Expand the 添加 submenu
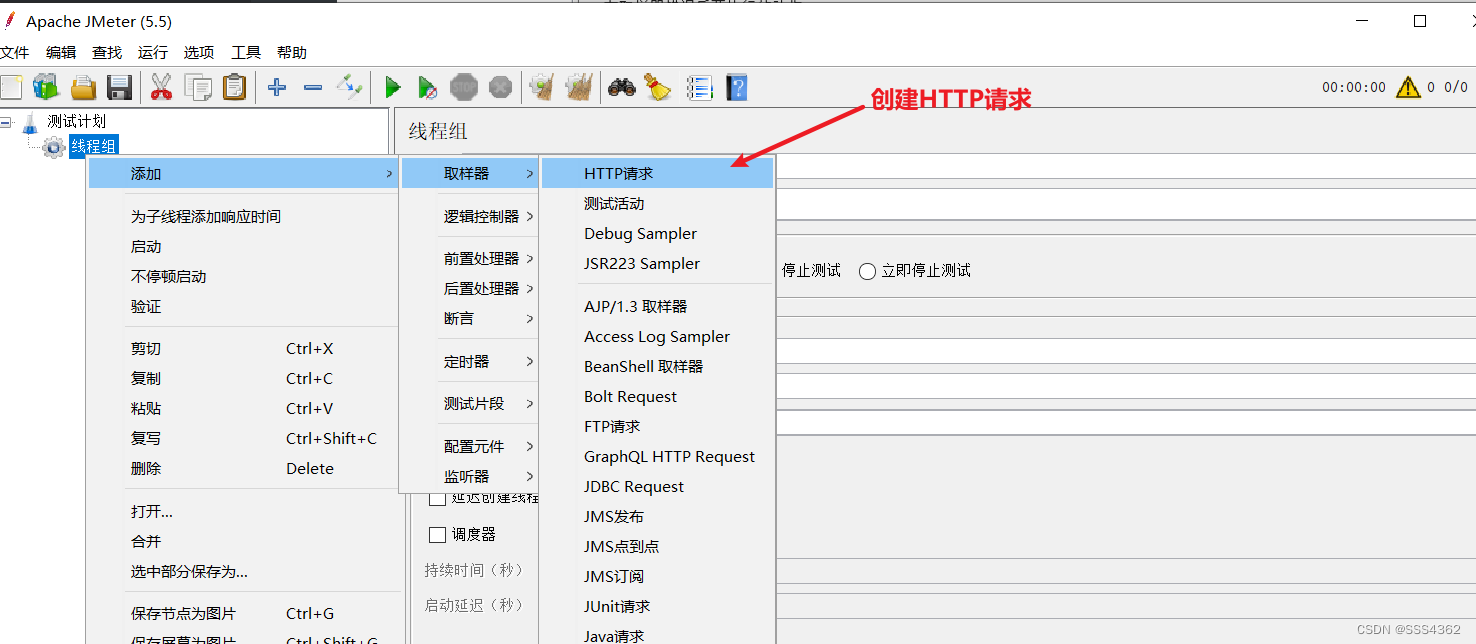The width and height of the screenshot is (1476, 644). click(243, 173)
